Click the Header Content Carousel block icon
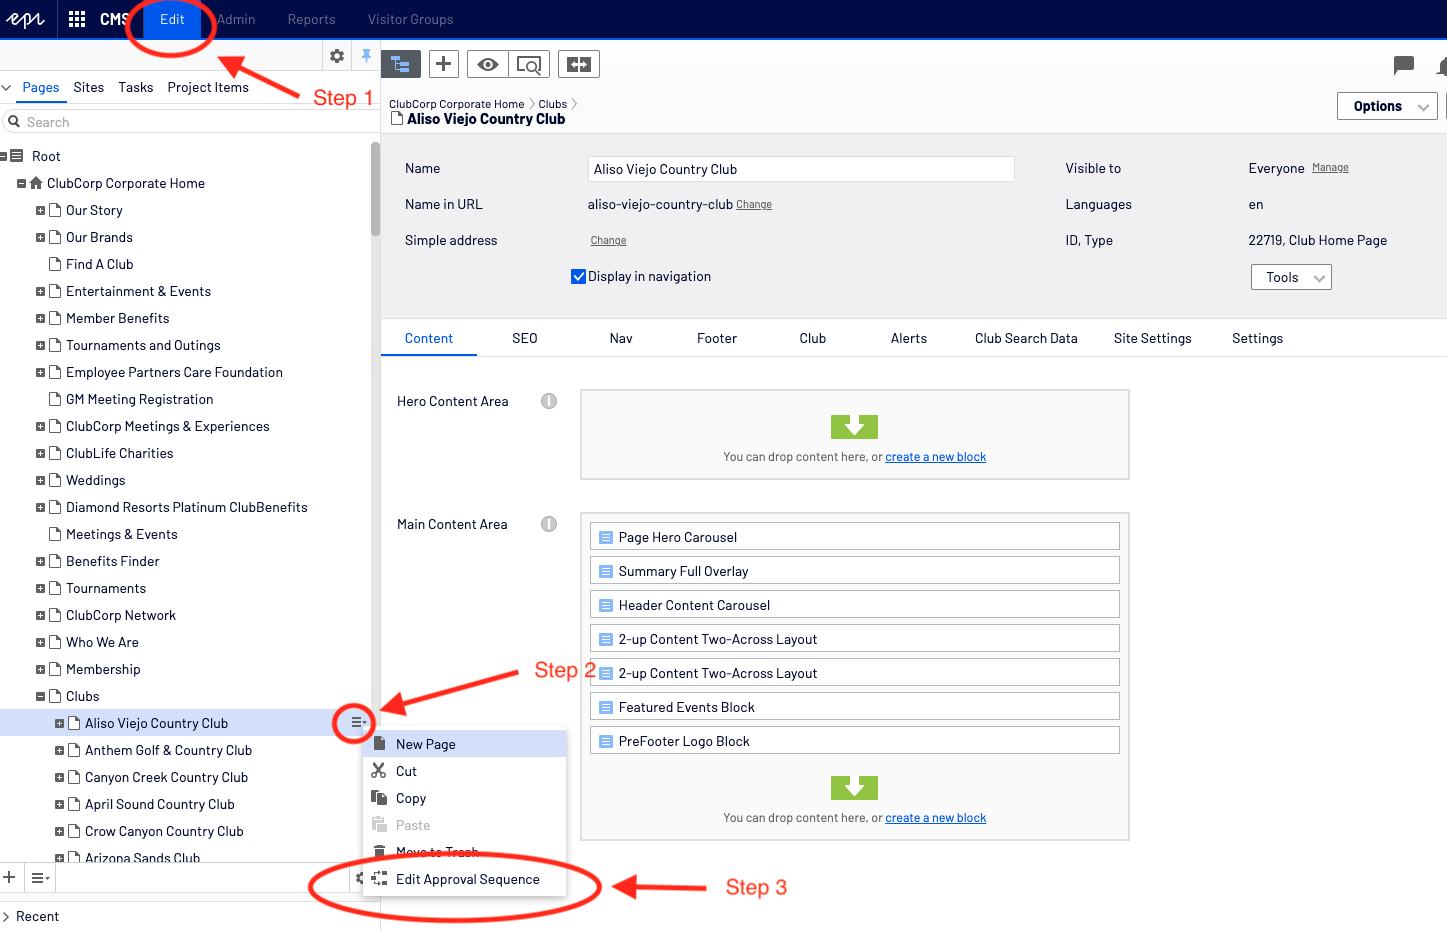 tap(605, 605)
